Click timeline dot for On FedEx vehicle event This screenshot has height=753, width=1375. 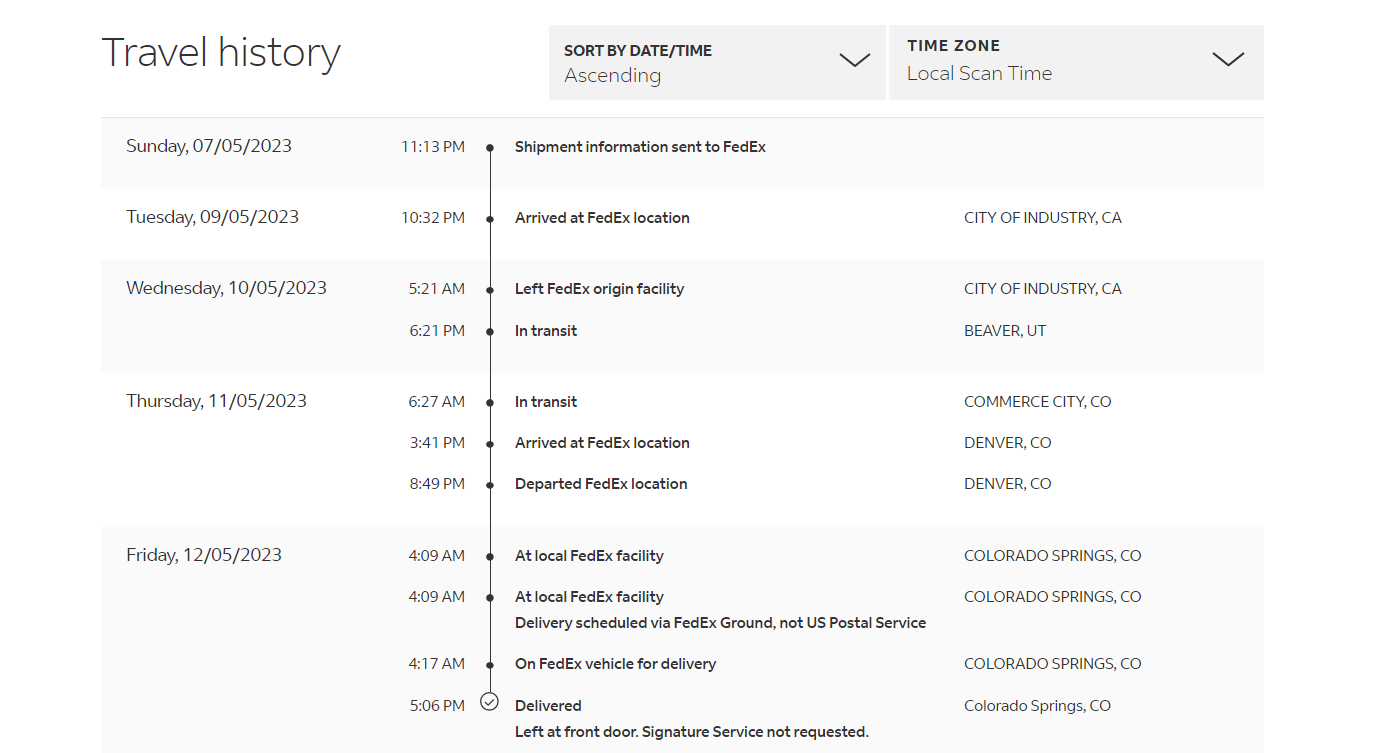click(490, 665)
